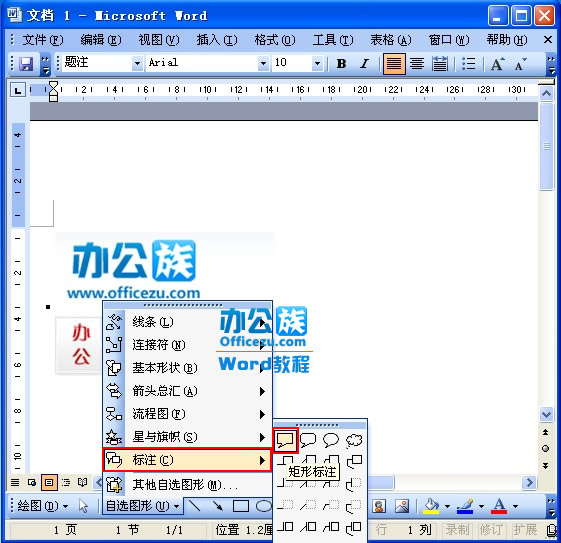Toggle 扩展 extend selection in status bar
The height and width of the screenshot is (543, 561).
coord(525,530)
